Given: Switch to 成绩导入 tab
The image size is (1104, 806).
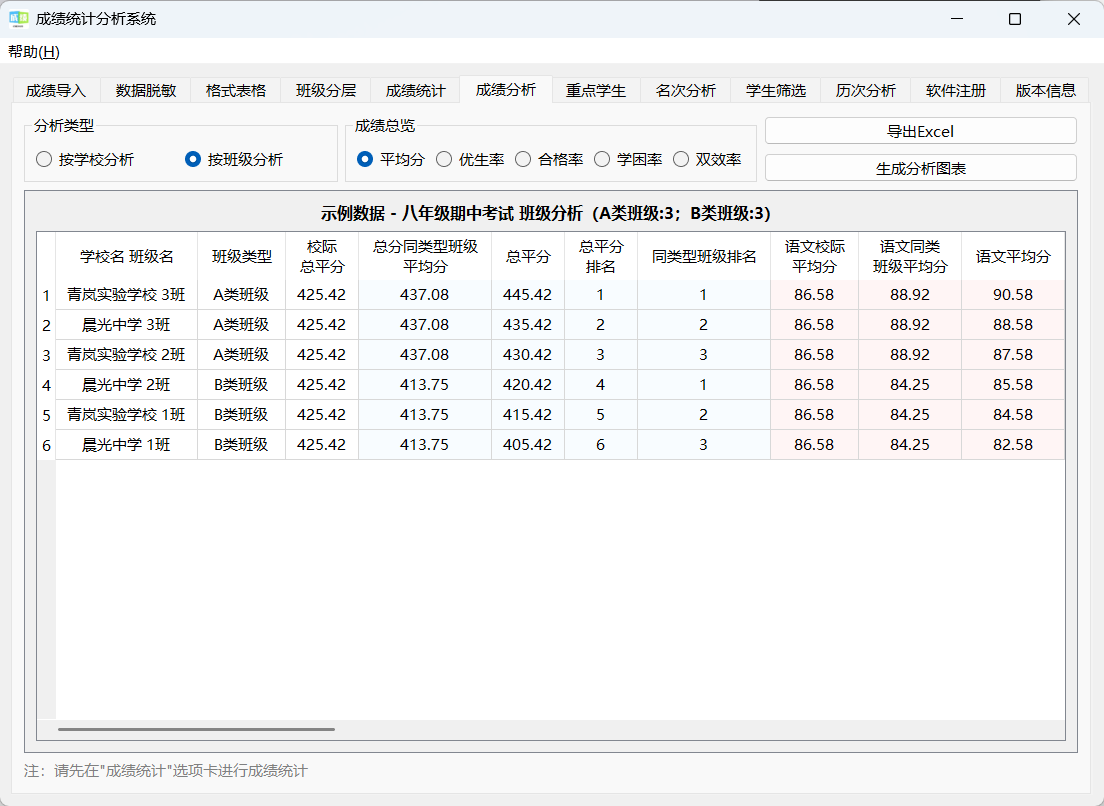Looking at the screenshot, I should tap(56, 91).
